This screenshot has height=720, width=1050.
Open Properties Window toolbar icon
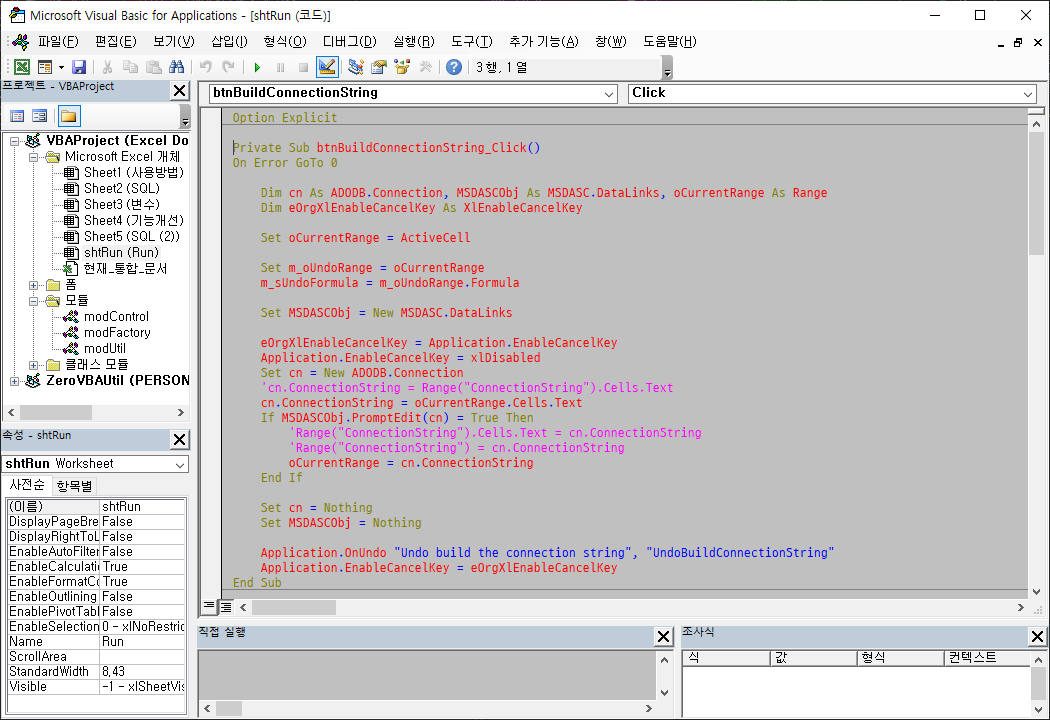point(379,67)
